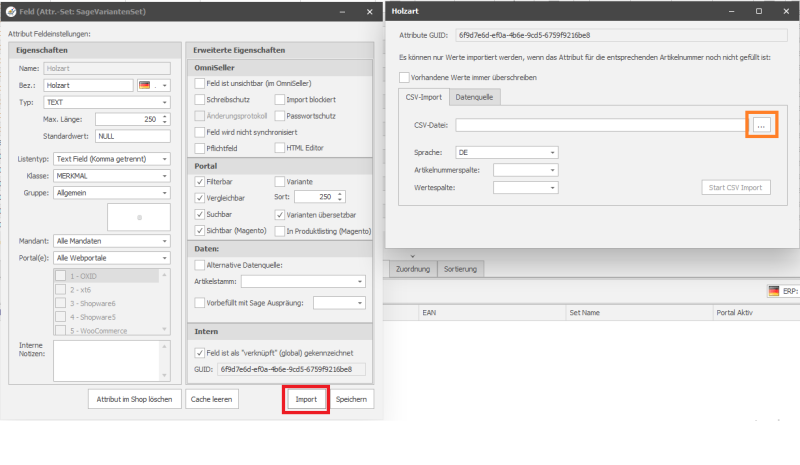Open CSV file browse button with three dots
This screenshot has height=465, width=800.
point(762,125)
